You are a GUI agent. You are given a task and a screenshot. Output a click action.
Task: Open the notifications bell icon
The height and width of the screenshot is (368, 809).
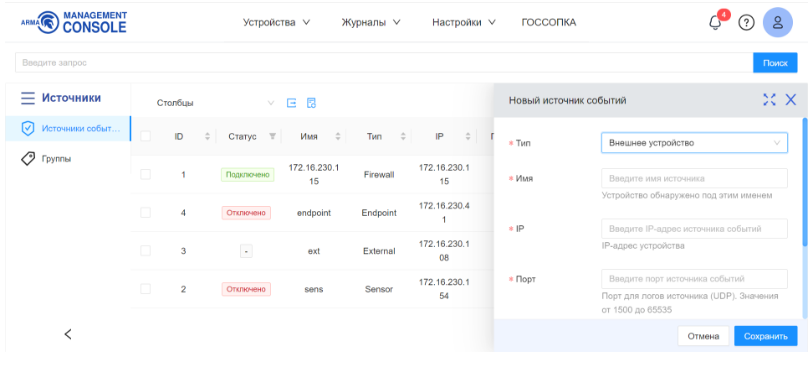(715, 23)
